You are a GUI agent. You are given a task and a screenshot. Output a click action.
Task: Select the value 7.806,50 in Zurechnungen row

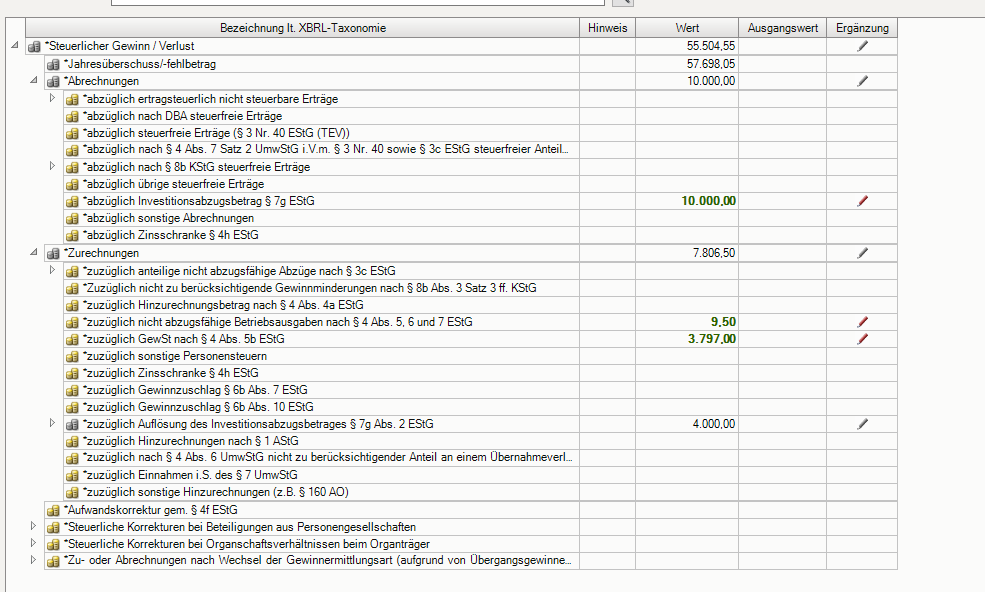[714, 253]
